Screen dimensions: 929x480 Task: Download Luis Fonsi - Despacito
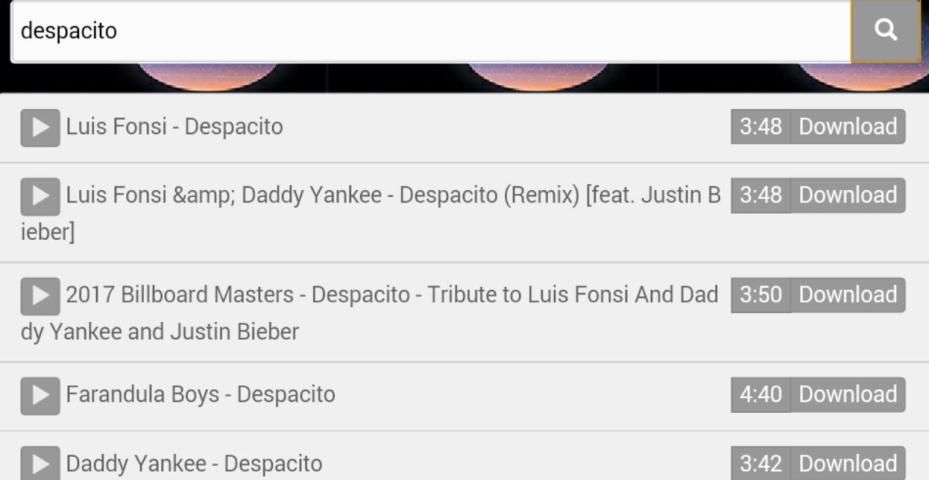[x=848, y=126]
